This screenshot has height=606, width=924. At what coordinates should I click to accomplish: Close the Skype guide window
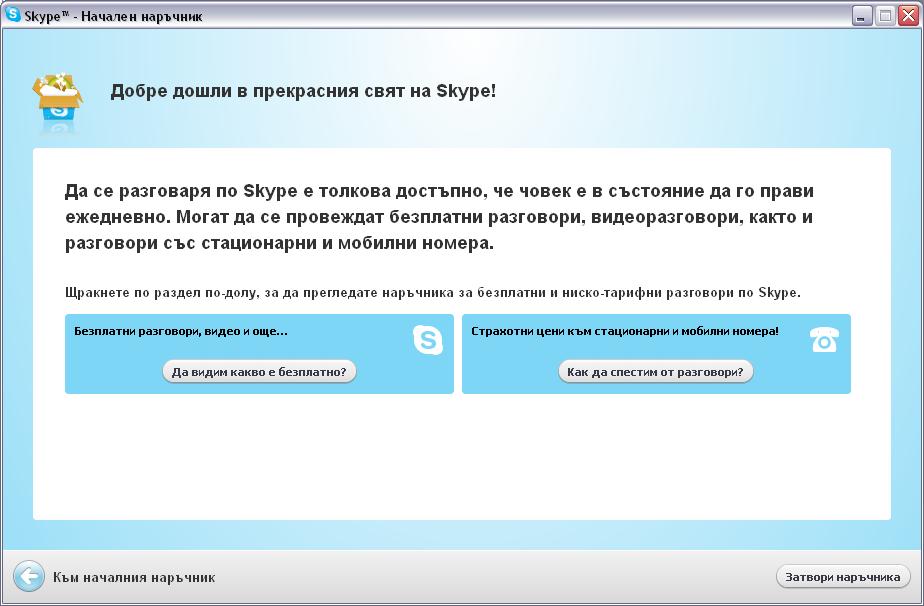(908, 16)
